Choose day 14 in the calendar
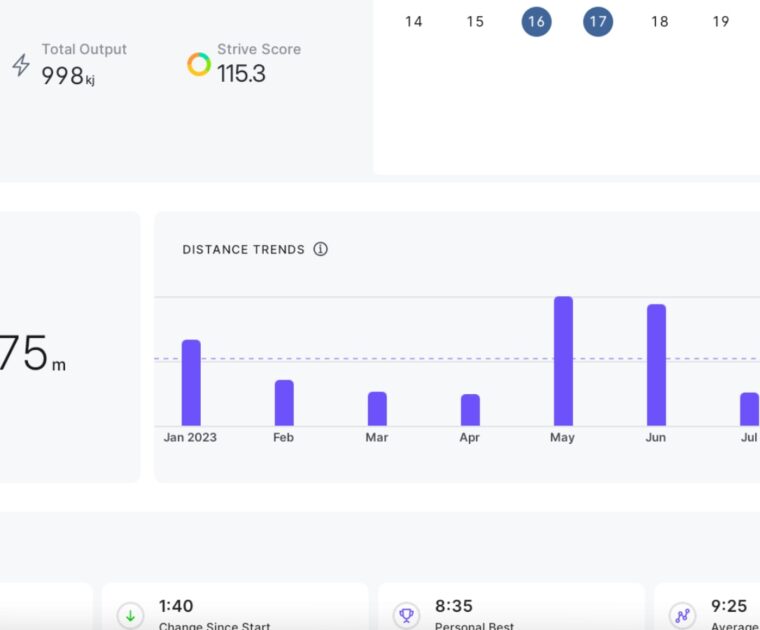This screenshot has height=630, width=760. [413, 21]
